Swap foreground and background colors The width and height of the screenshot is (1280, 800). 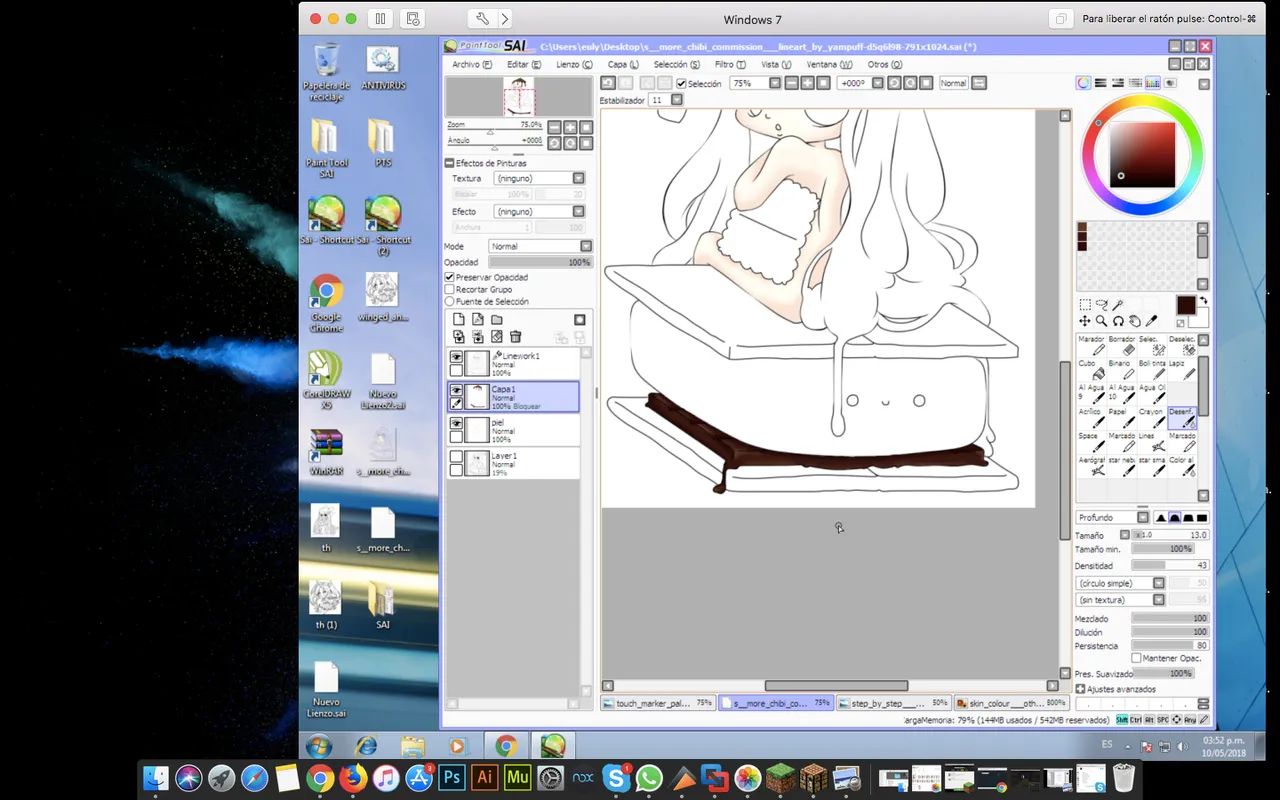click(x=1204, y=300)
